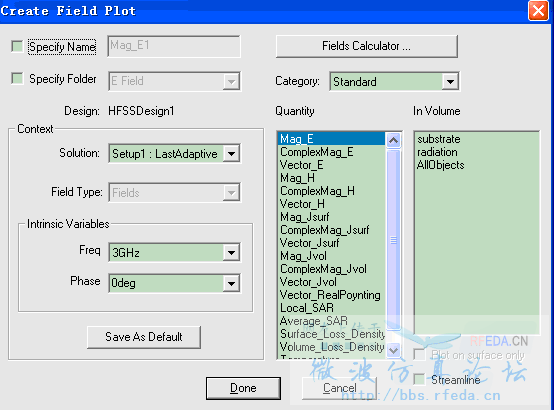Expand the Solution Setup1 : LastAdaptive dropdown
554x410 pixels.
pyautogui.click(x=231, y=154)
